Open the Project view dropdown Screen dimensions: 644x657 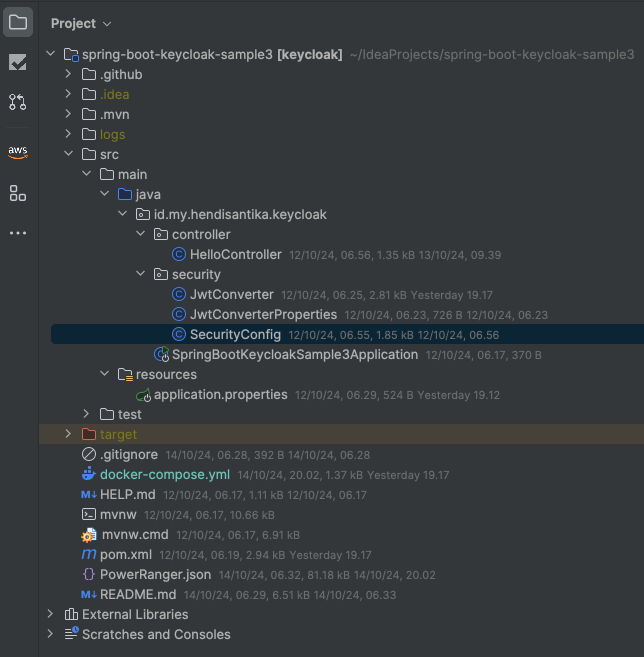pos(81,23)
